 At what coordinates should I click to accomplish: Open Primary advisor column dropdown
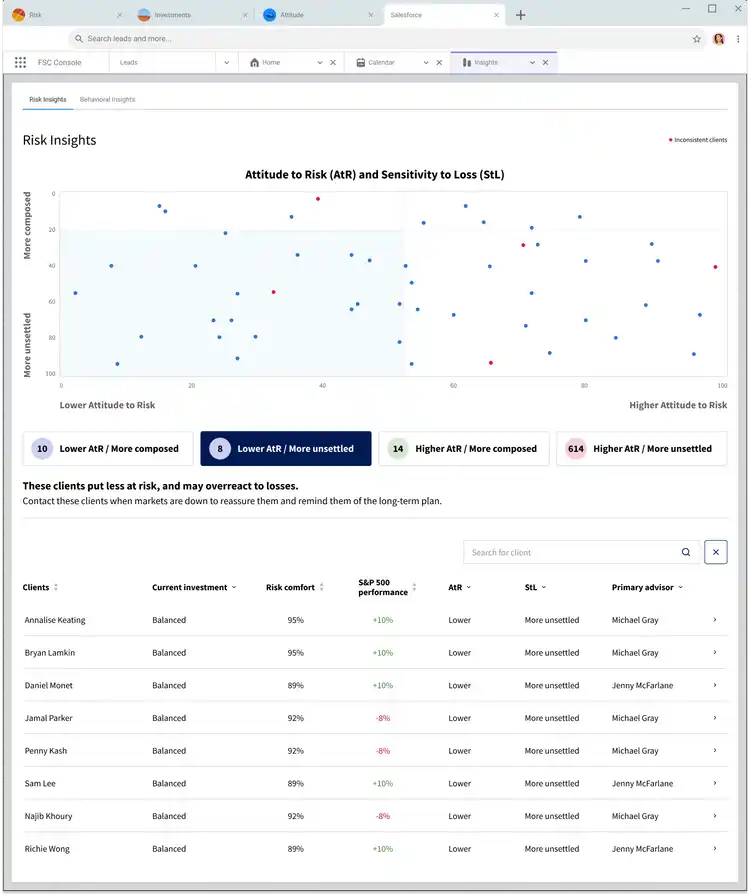pos(679,588)
